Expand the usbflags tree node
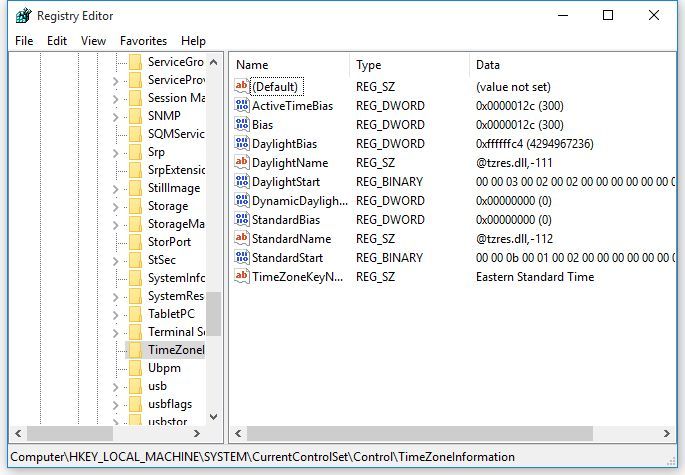Screen dimensions: 685x475 point(115,404)
